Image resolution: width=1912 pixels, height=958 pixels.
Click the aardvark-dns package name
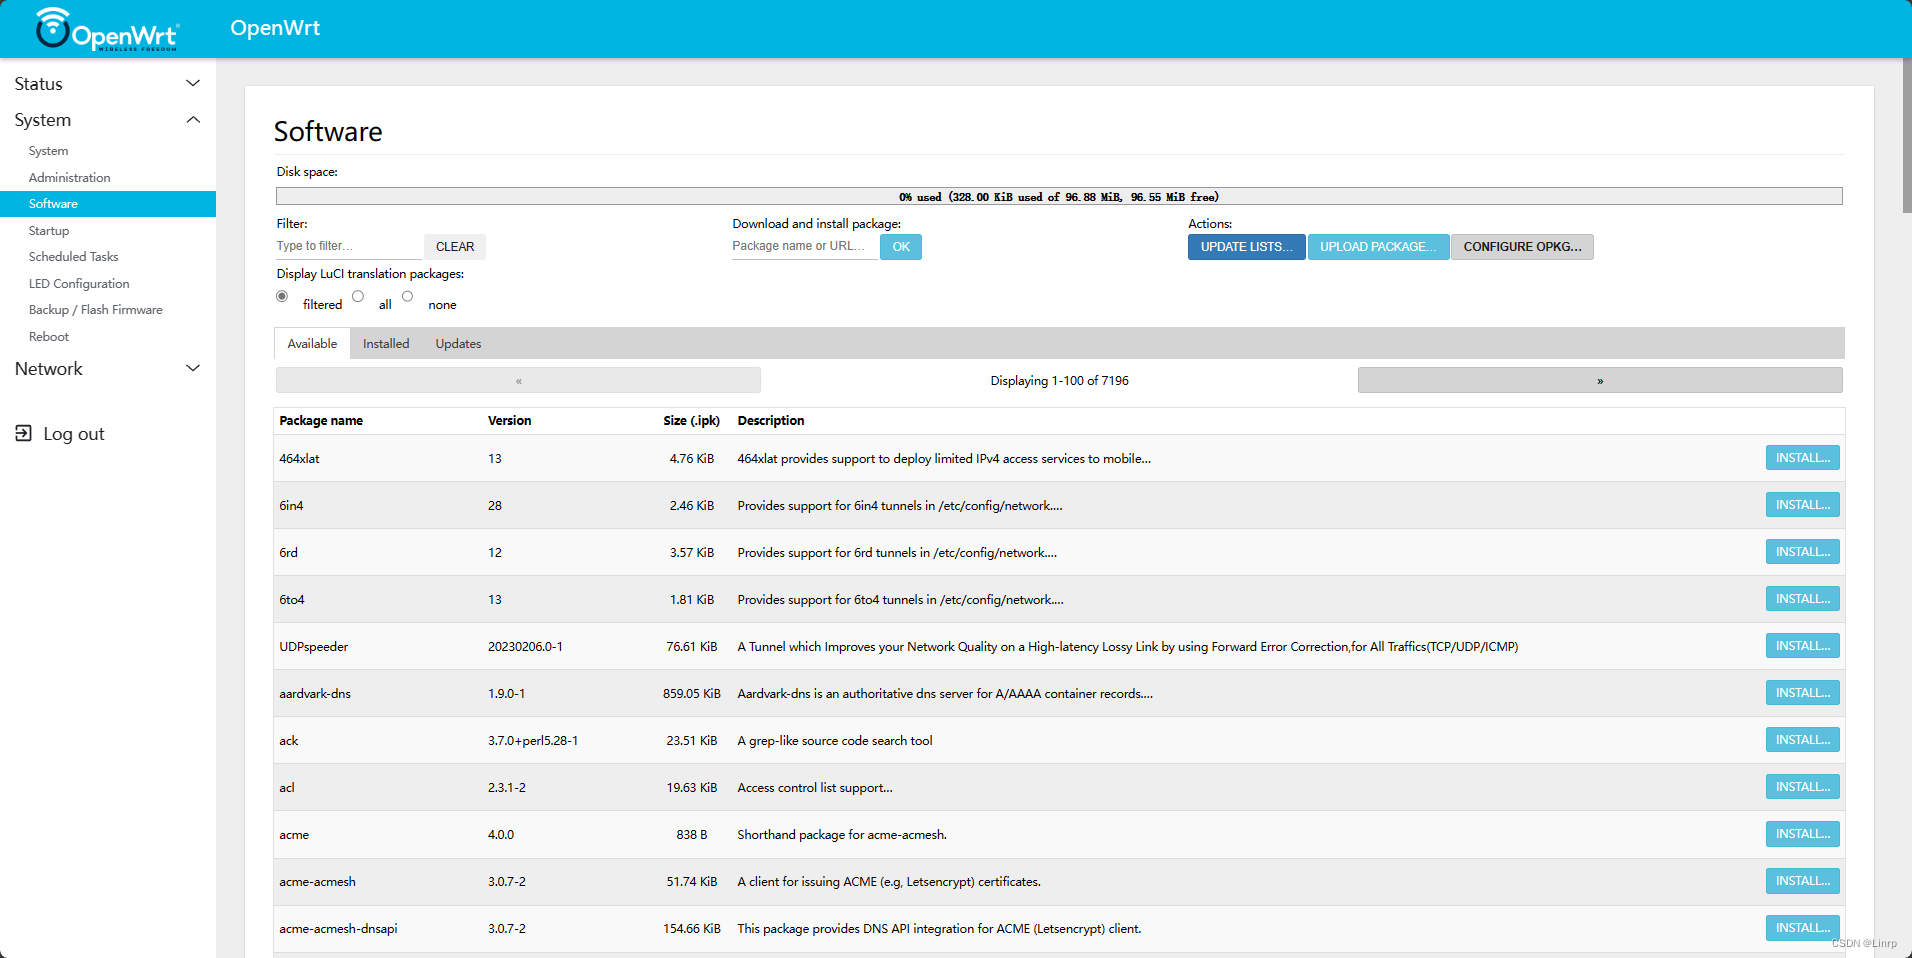315,694
